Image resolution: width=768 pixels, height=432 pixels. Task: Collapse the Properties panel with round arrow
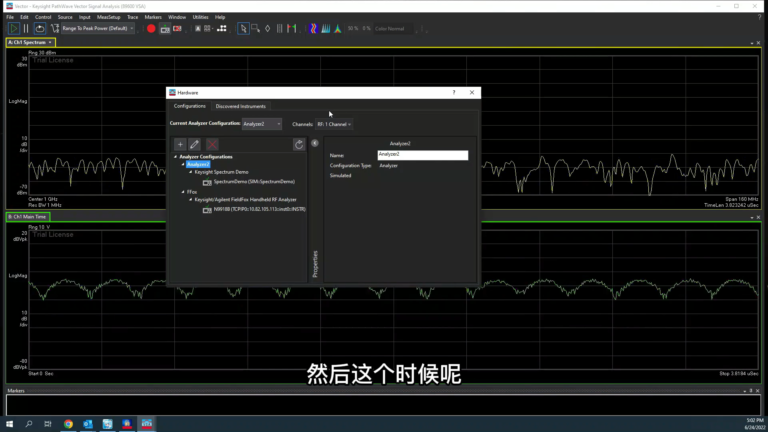coord(315,143)
